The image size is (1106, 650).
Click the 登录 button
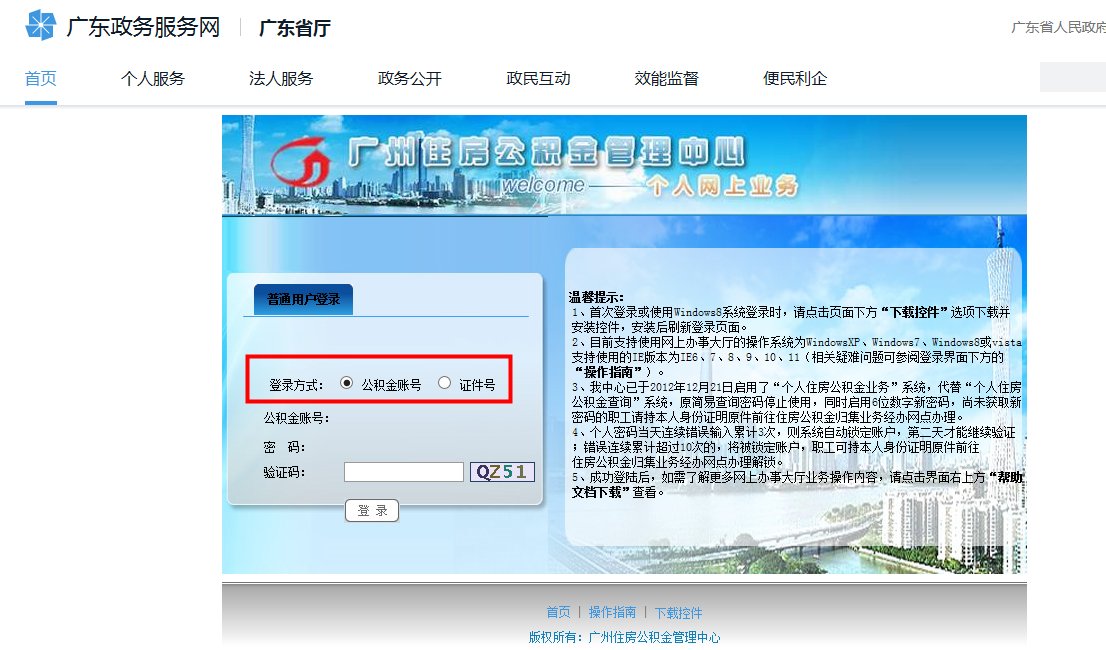coord(372,510)
